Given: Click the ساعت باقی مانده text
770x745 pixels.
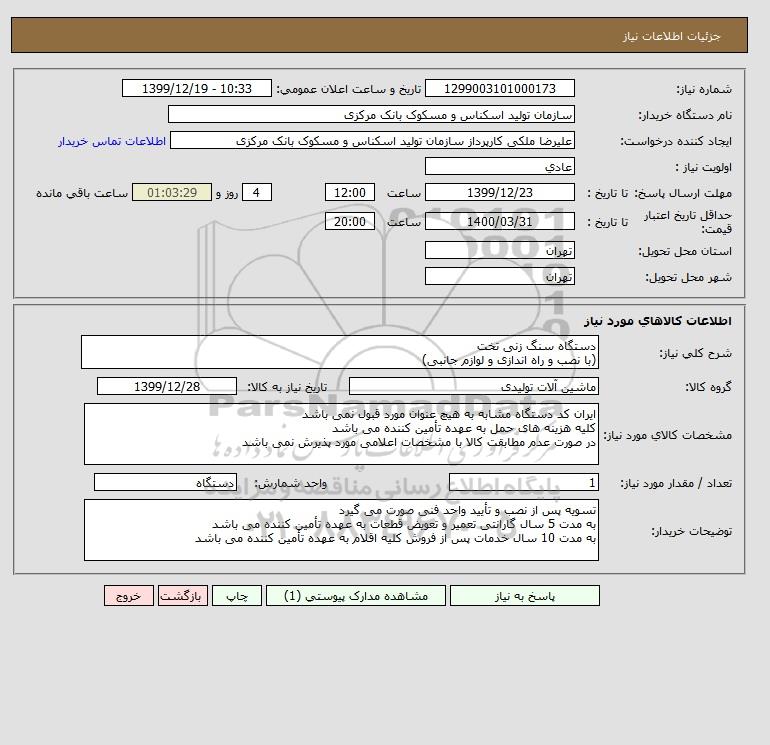Looking at the screenshot, I should 82,193.
